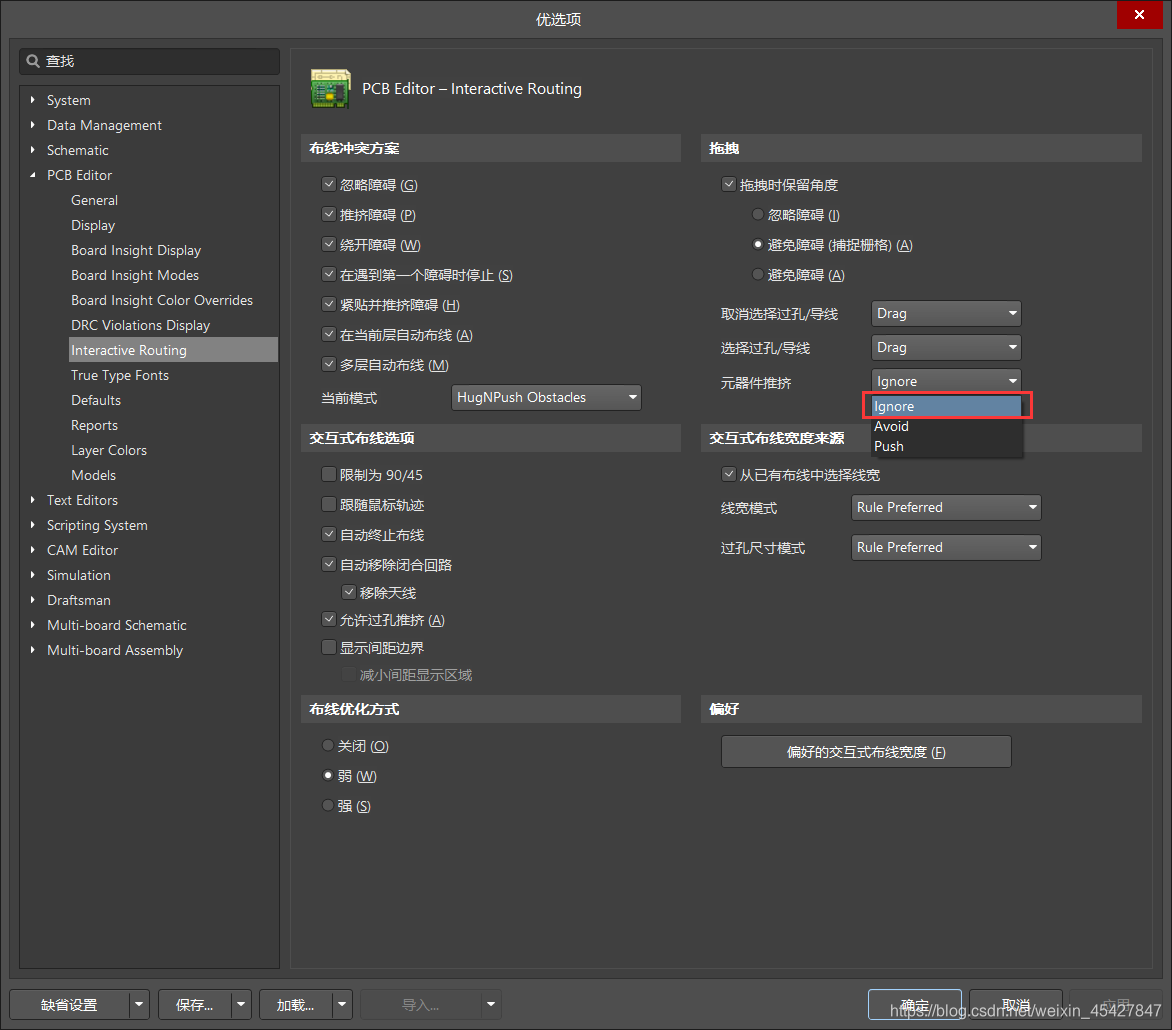Open the Board Insight Display page
The image size is (1172, 1030).
(x=136, y=250)
